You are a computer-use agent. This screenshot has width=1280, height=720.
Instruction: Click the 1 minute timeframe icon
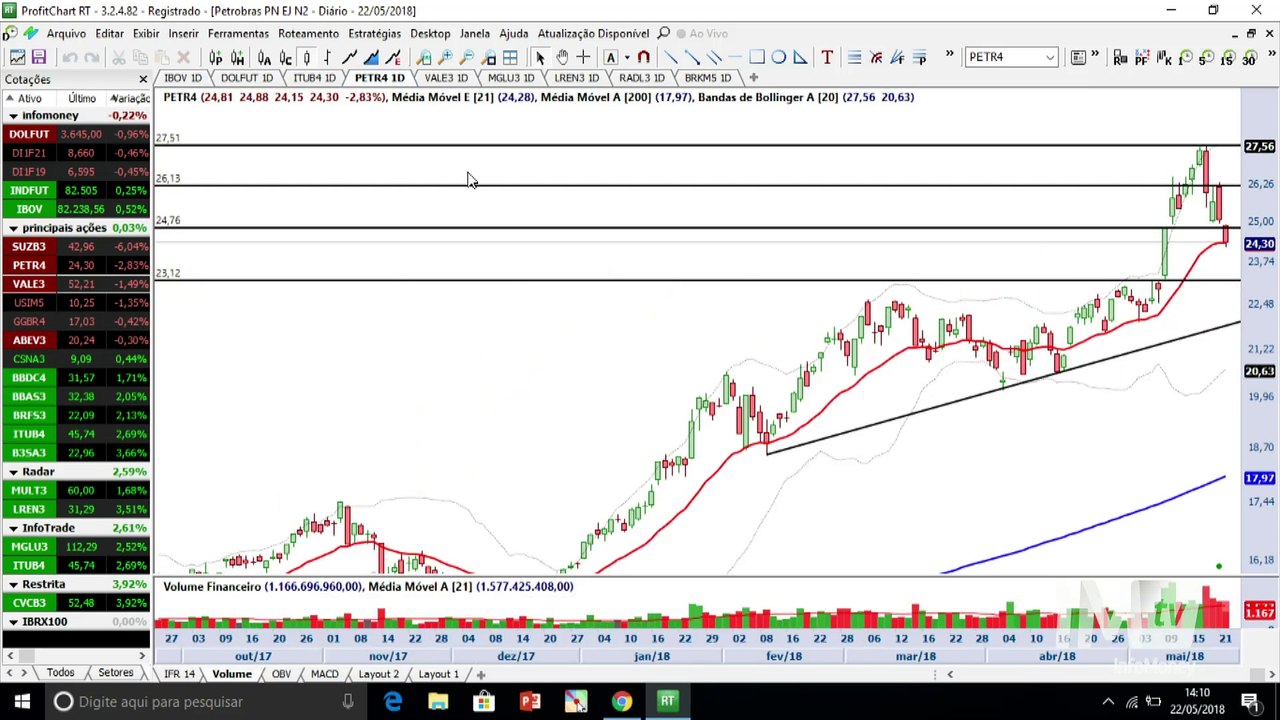coord(1185,57)
